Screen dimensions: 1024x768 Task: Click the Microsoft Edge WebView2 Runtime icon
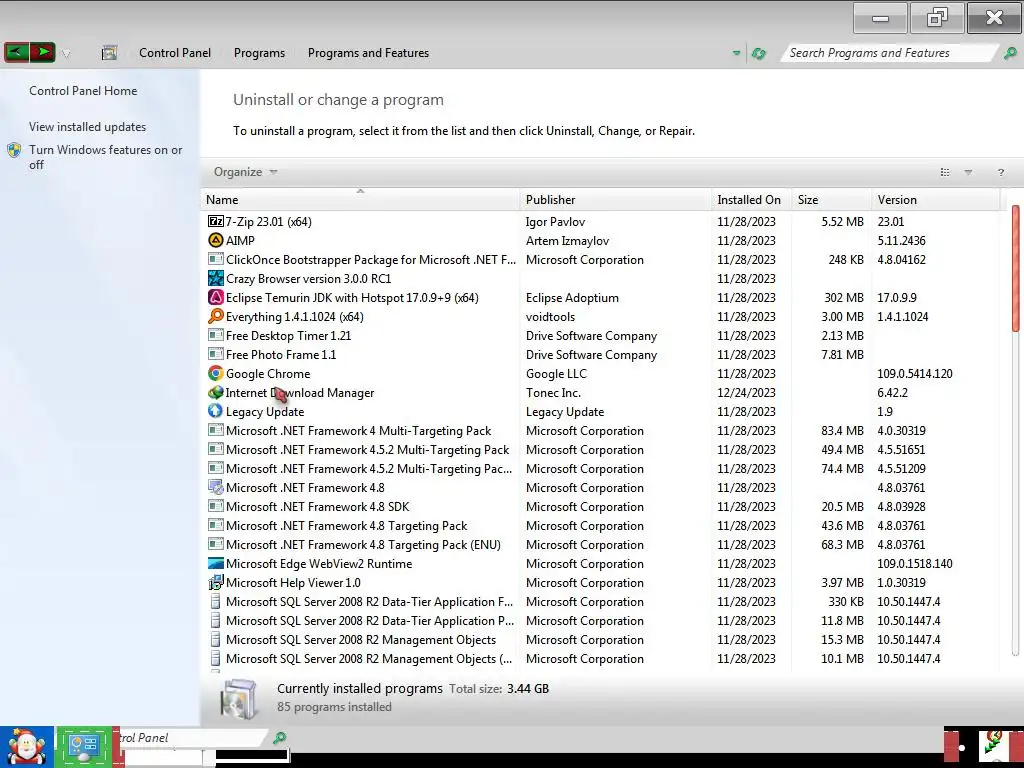pyautogui.click(x=216, y=563)
